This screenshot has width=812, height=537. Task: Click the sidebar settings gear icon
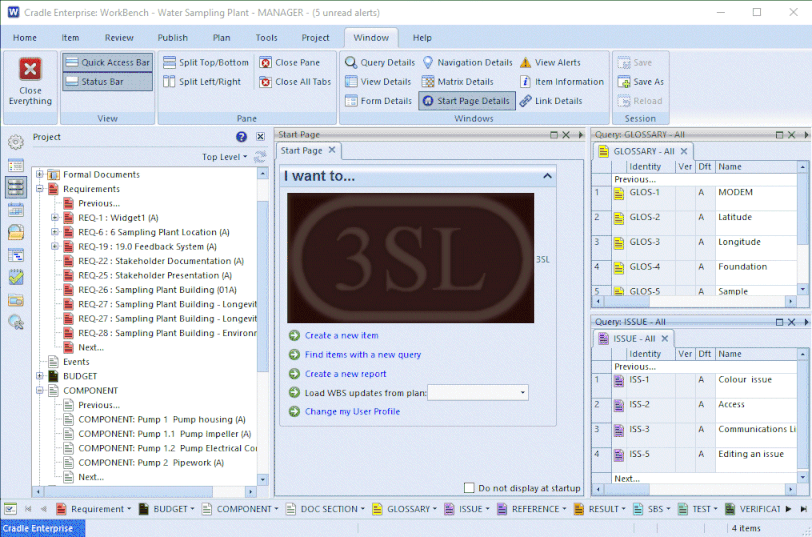pos(16,142)
